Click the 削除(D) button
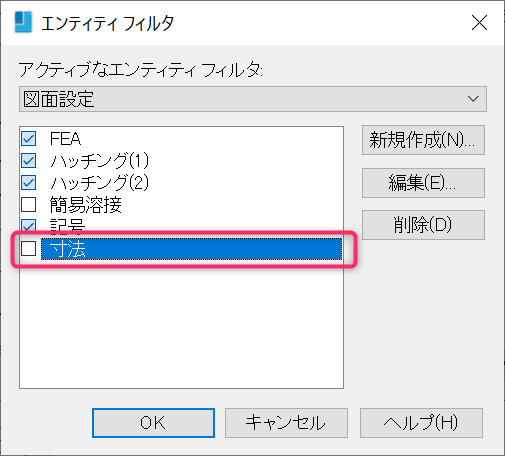Image resolution: width=505 pixels, height=456 pixels. pos(423,225)
